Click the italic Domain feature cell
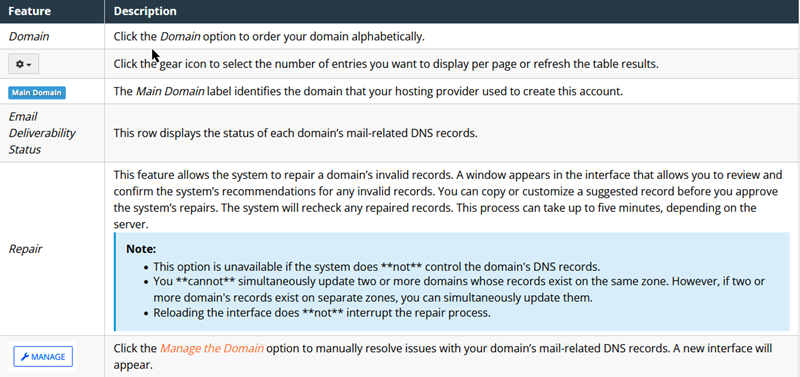The width and height of the screenshot is (800, 377). 29,37
